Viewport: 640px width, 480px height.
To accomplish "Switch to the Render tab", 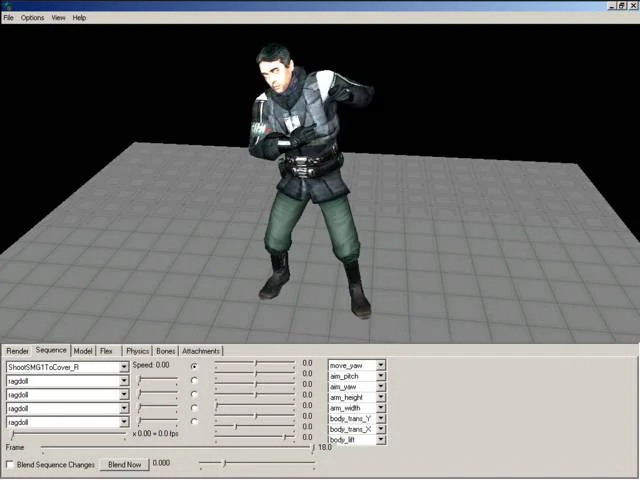I will pos(18,351).
